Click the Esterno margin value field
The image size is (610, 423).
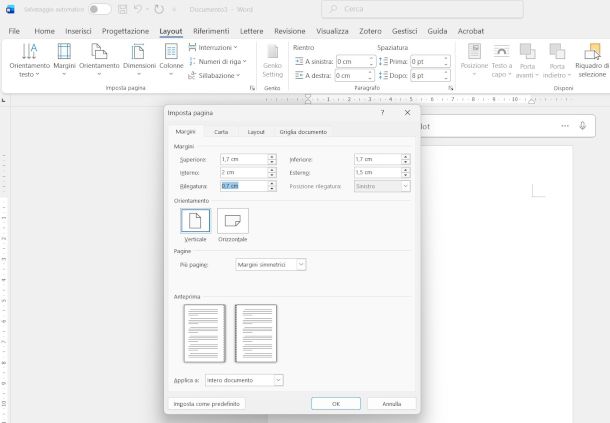pos(378,172)
